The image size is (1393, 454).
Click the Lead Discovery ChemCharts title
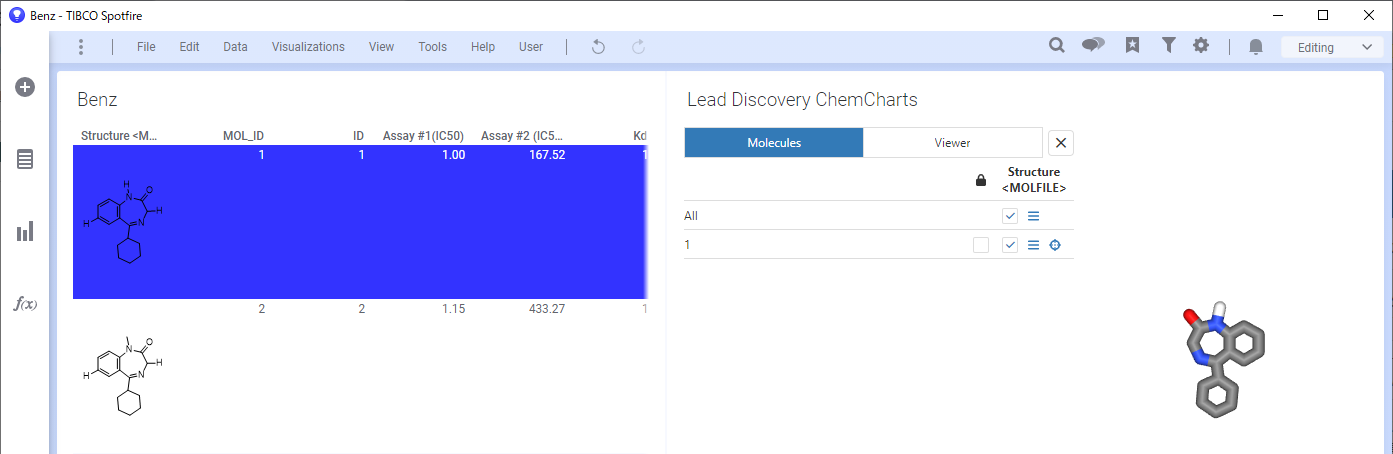click(x=802, y=100)
